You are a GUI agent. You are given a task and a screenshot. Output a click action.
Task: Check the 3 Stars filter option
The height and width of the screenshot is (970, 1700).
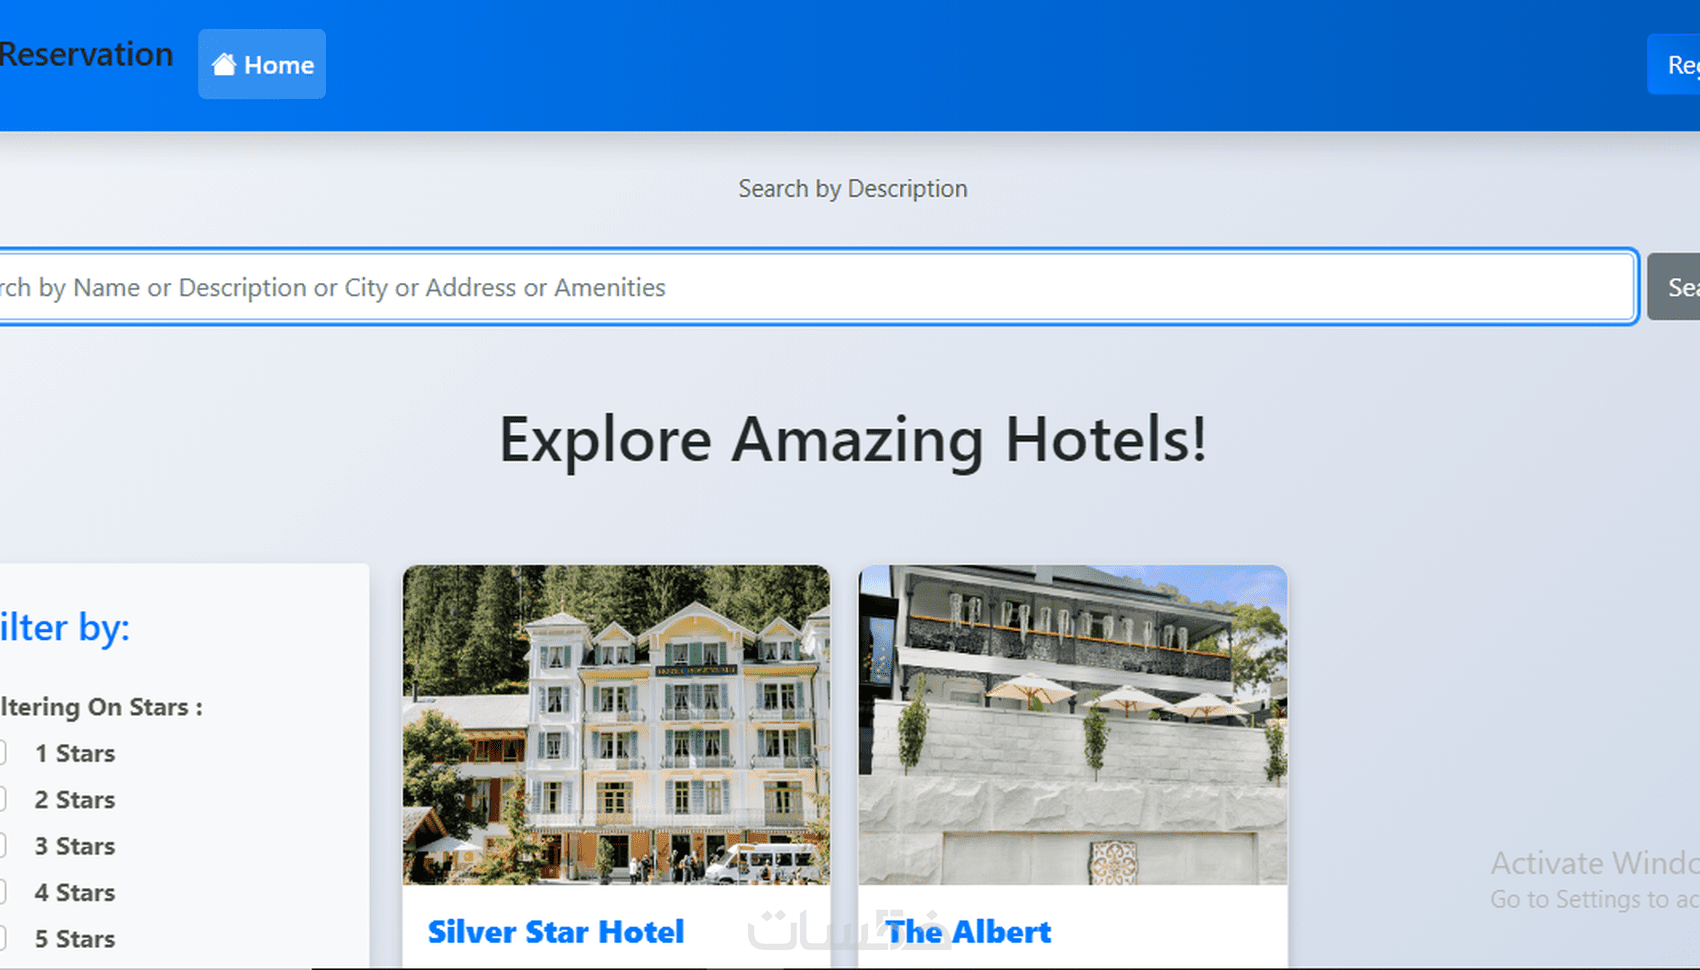[2, 846]
